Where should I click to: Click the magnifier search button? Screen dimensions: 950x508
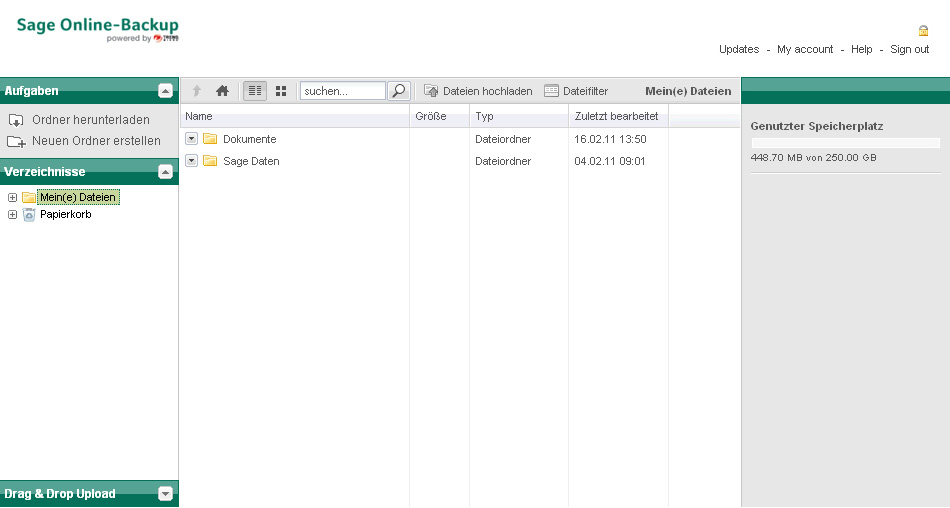coord(399,91)
